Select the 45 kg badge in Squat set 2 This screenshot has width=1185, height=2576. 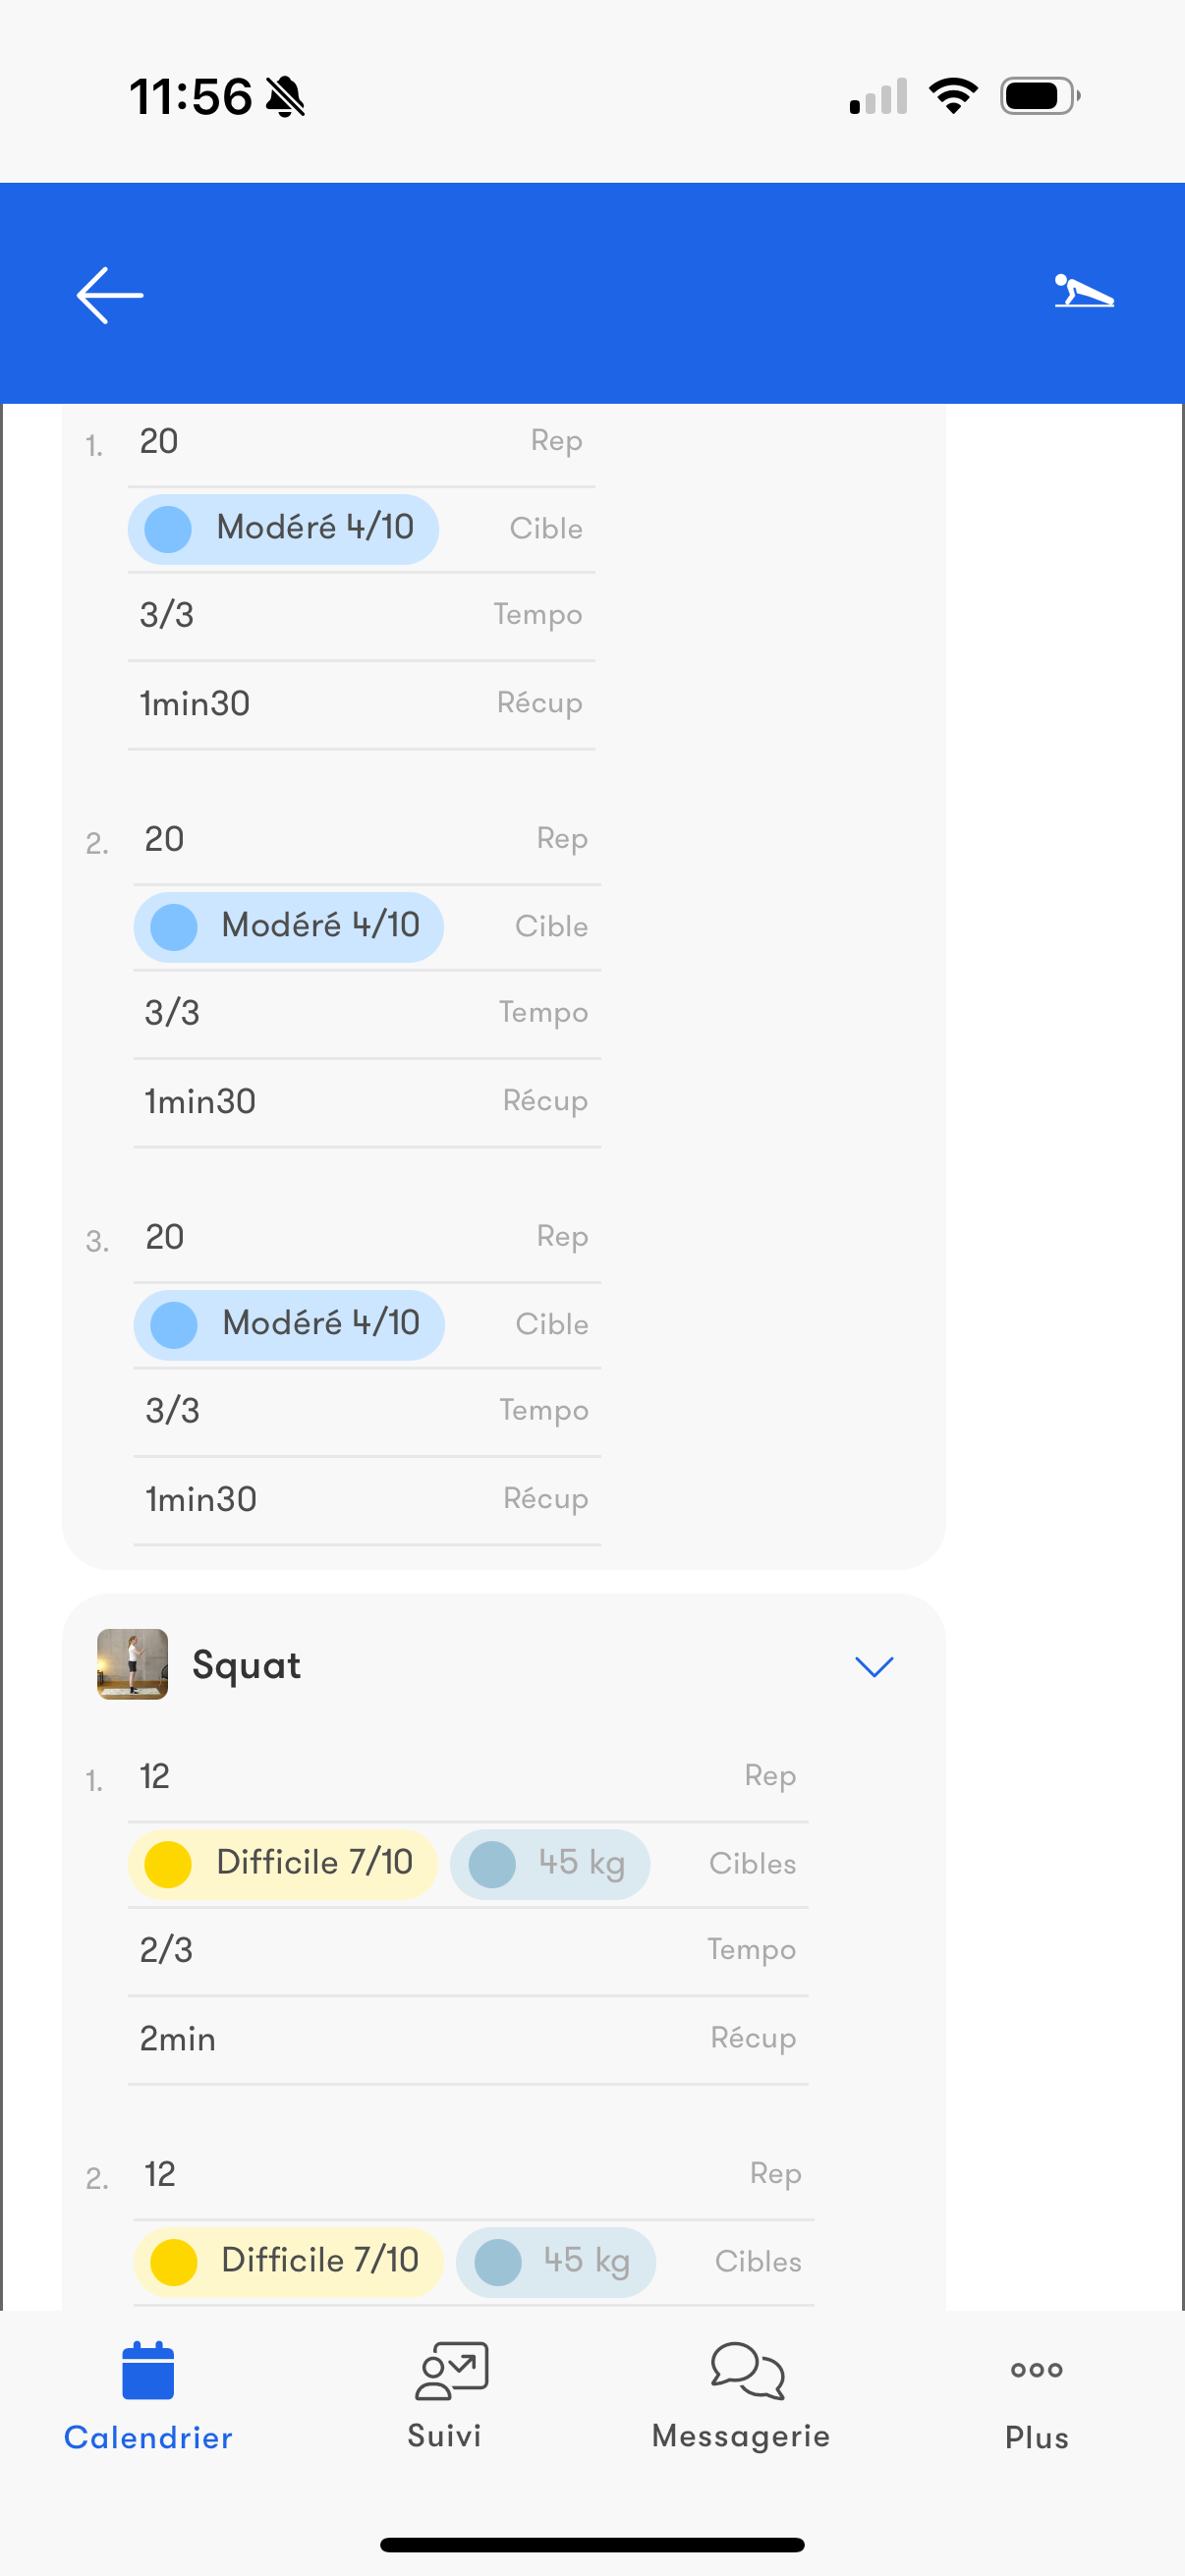tap(556, 2261)
